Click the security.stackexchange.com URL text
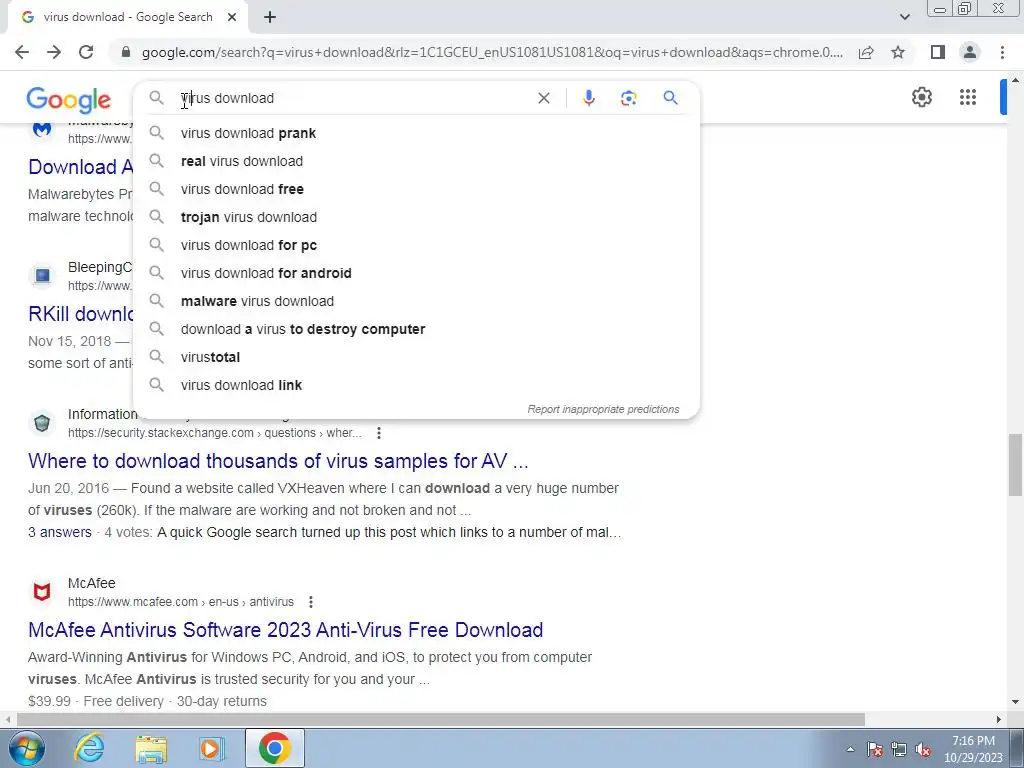This screenshot has width=1024, height=768. click(214, 433)
